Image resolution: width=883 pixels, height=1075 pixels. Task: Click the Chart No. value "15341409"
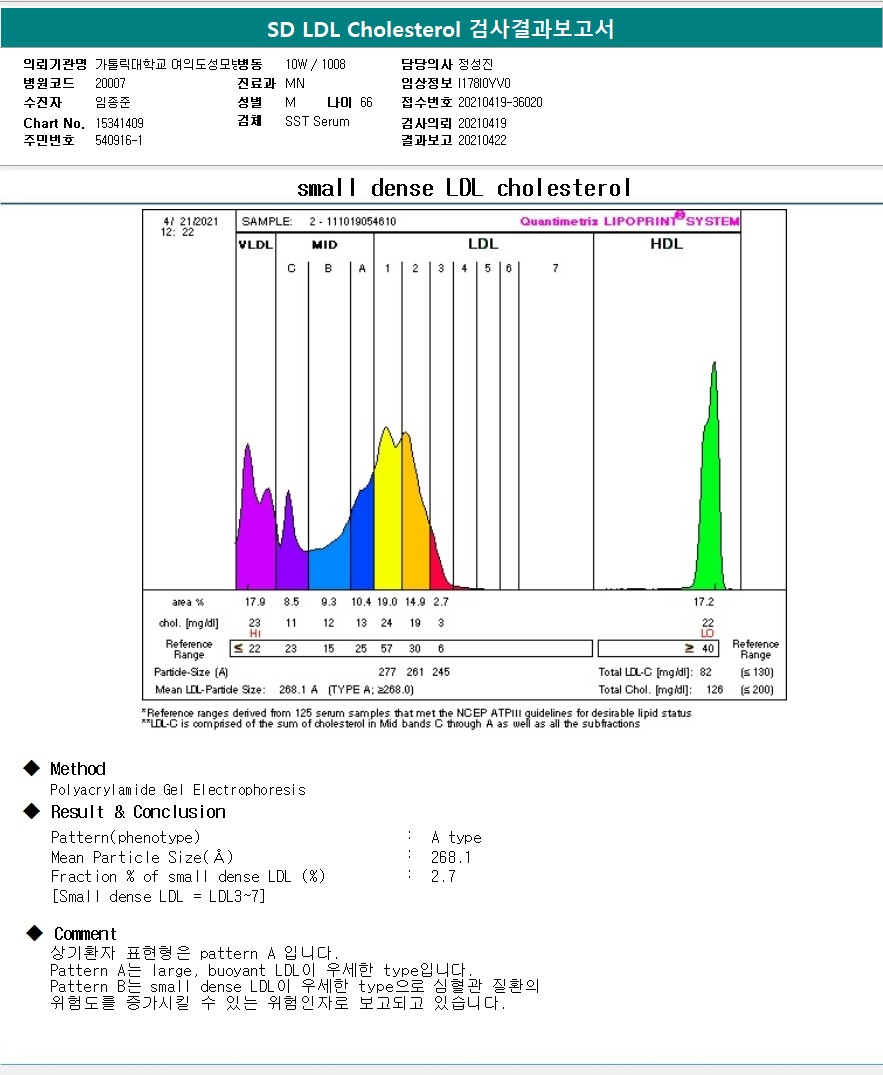point(119,123)
